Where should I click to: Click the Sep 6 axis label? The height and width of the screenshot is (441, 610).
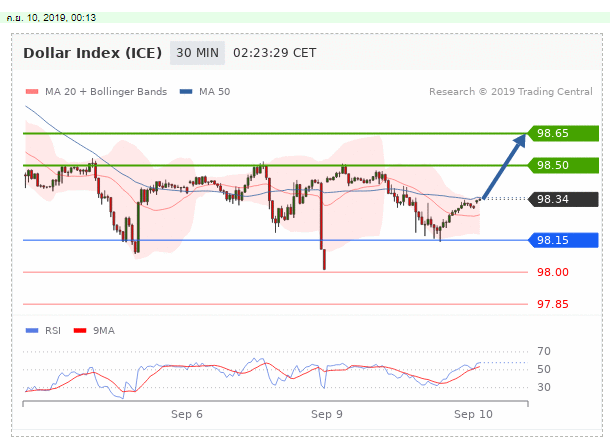point(187,414)
